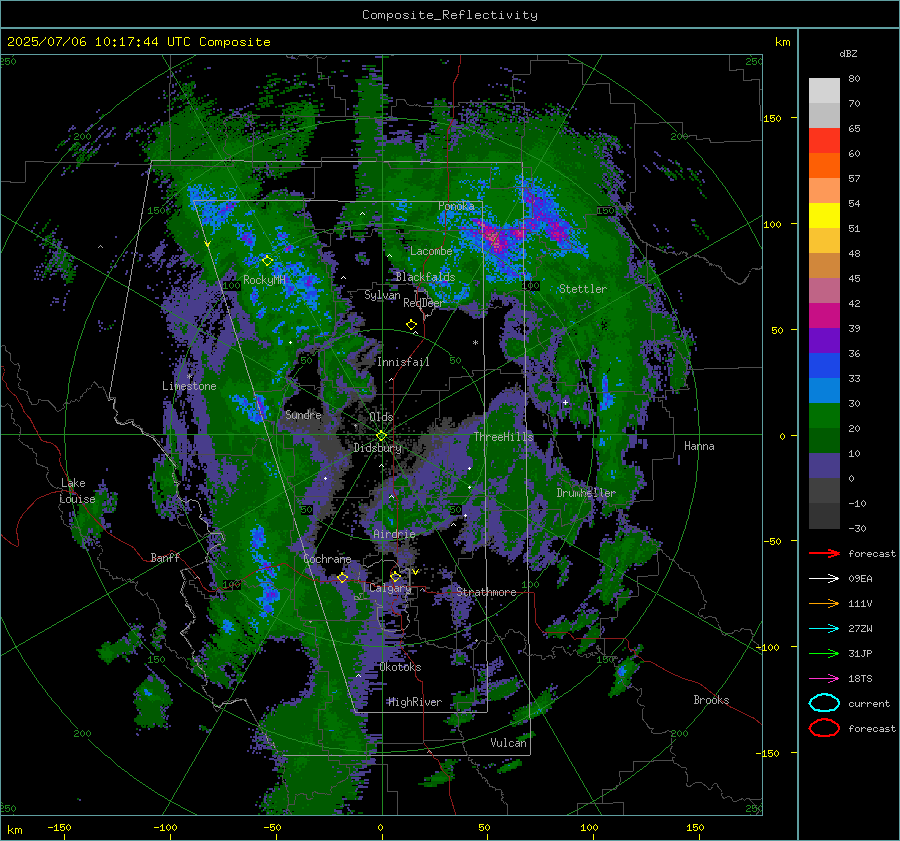Click the Cochrane town label
Viewport: 900px width, 841px height.
pos(327,559)
